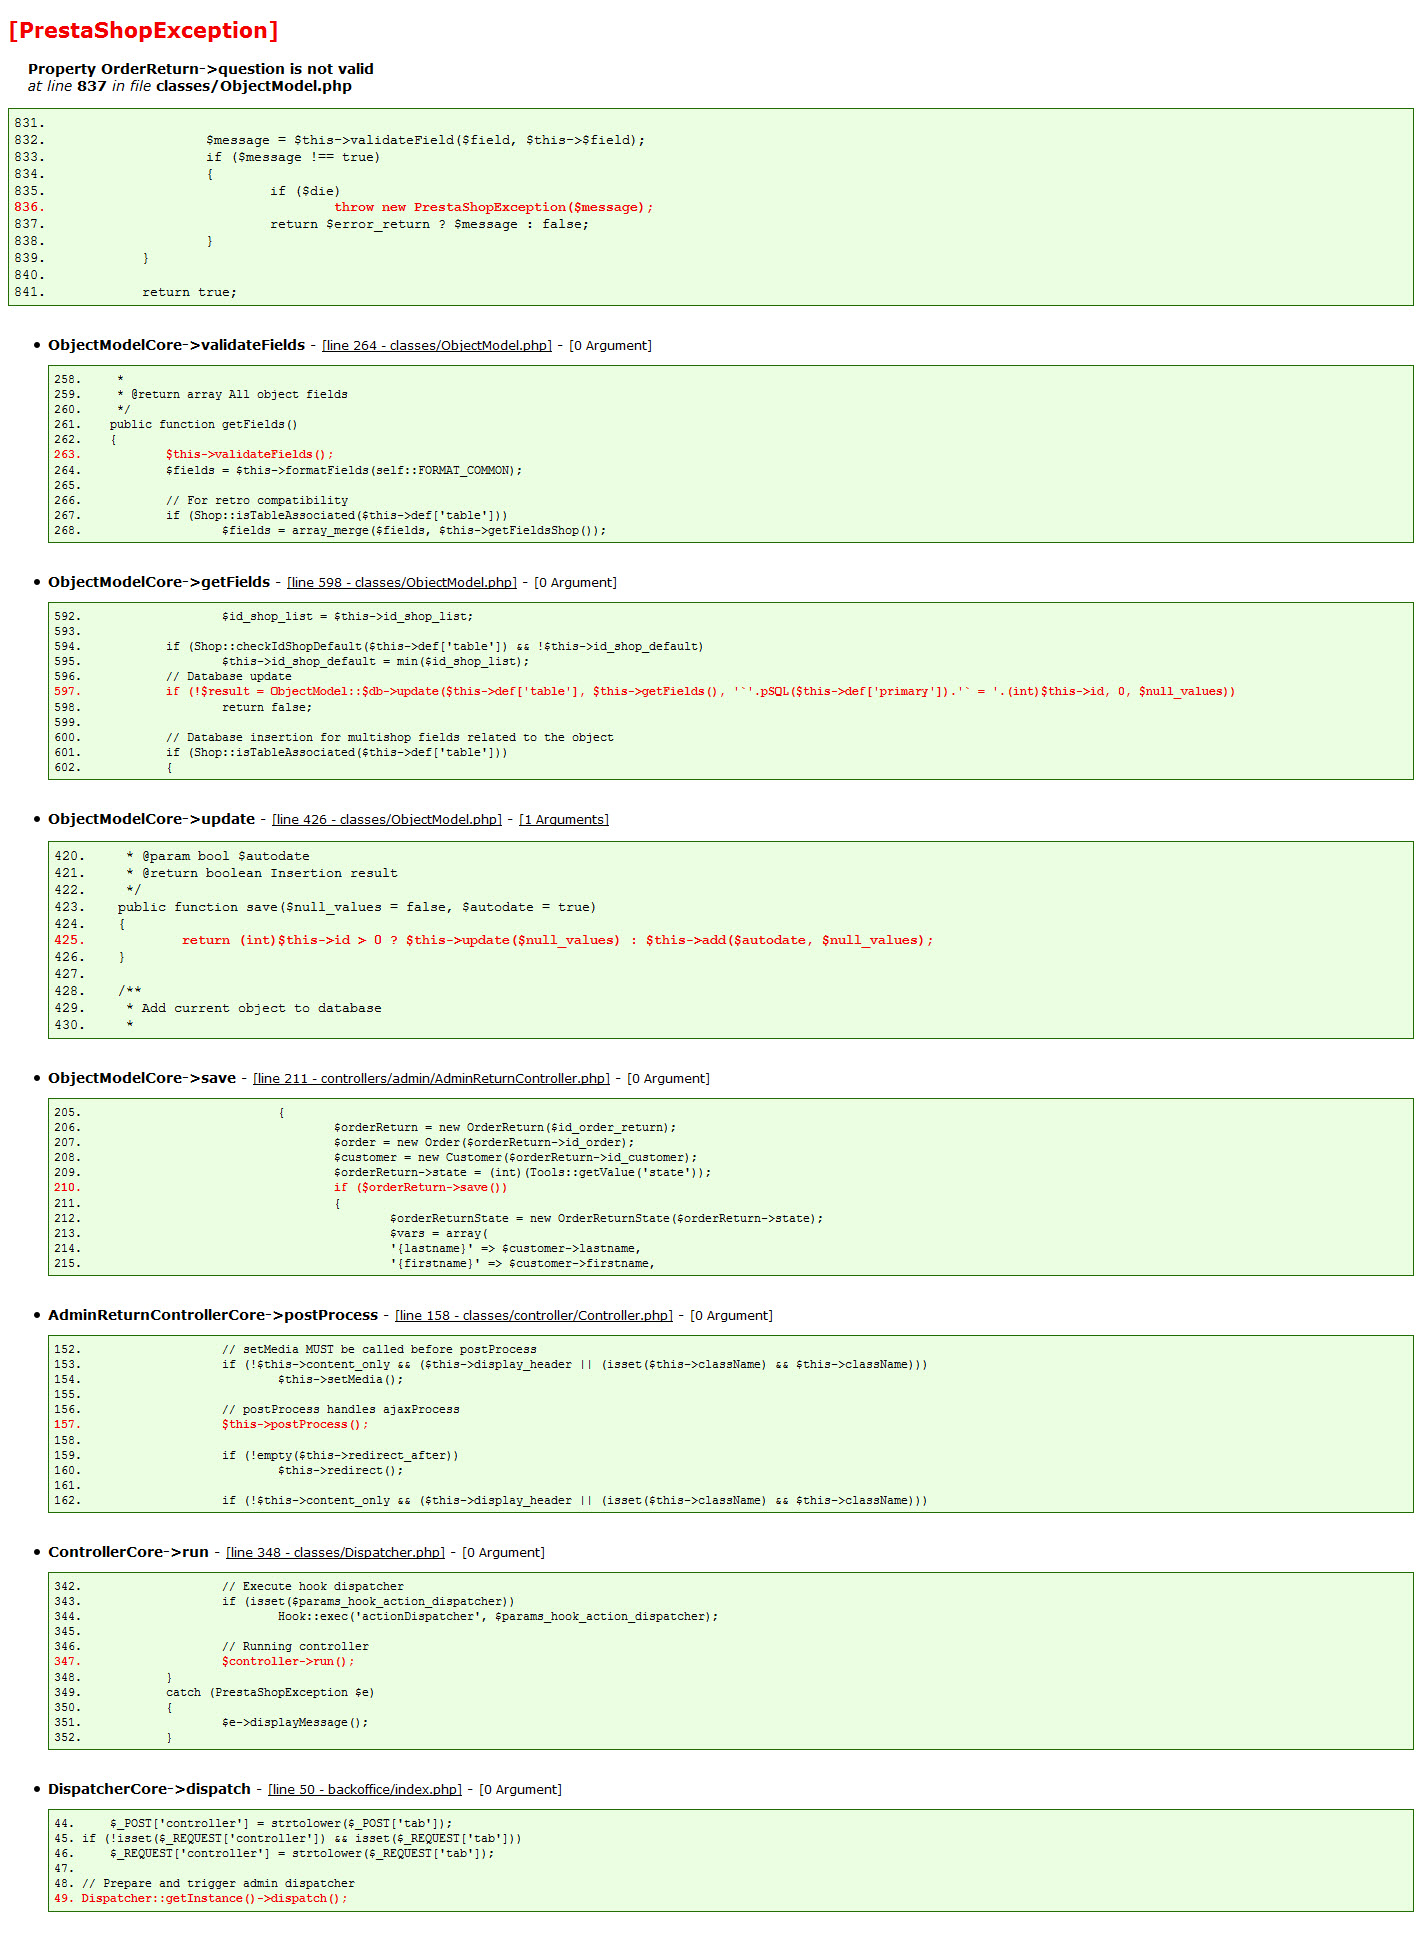Click the 'AdminReturnControllerCore->postProcess' trace title

pyautogui.click(x=213, y=1315)
